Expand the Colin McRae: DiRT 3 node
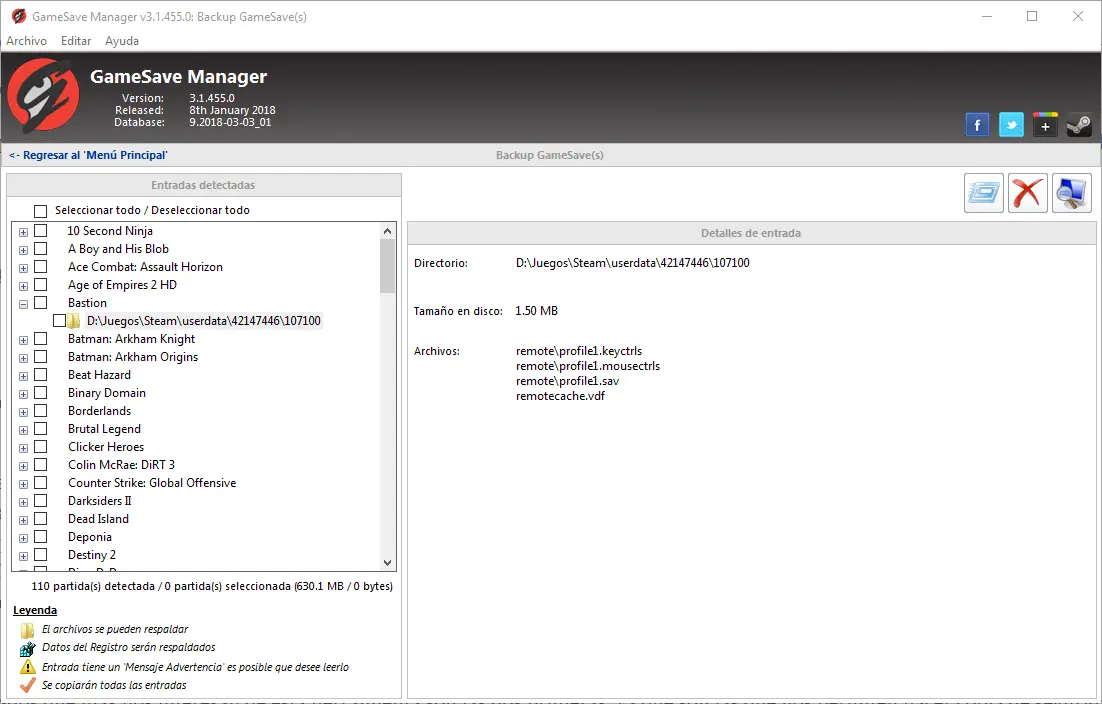 23,466
